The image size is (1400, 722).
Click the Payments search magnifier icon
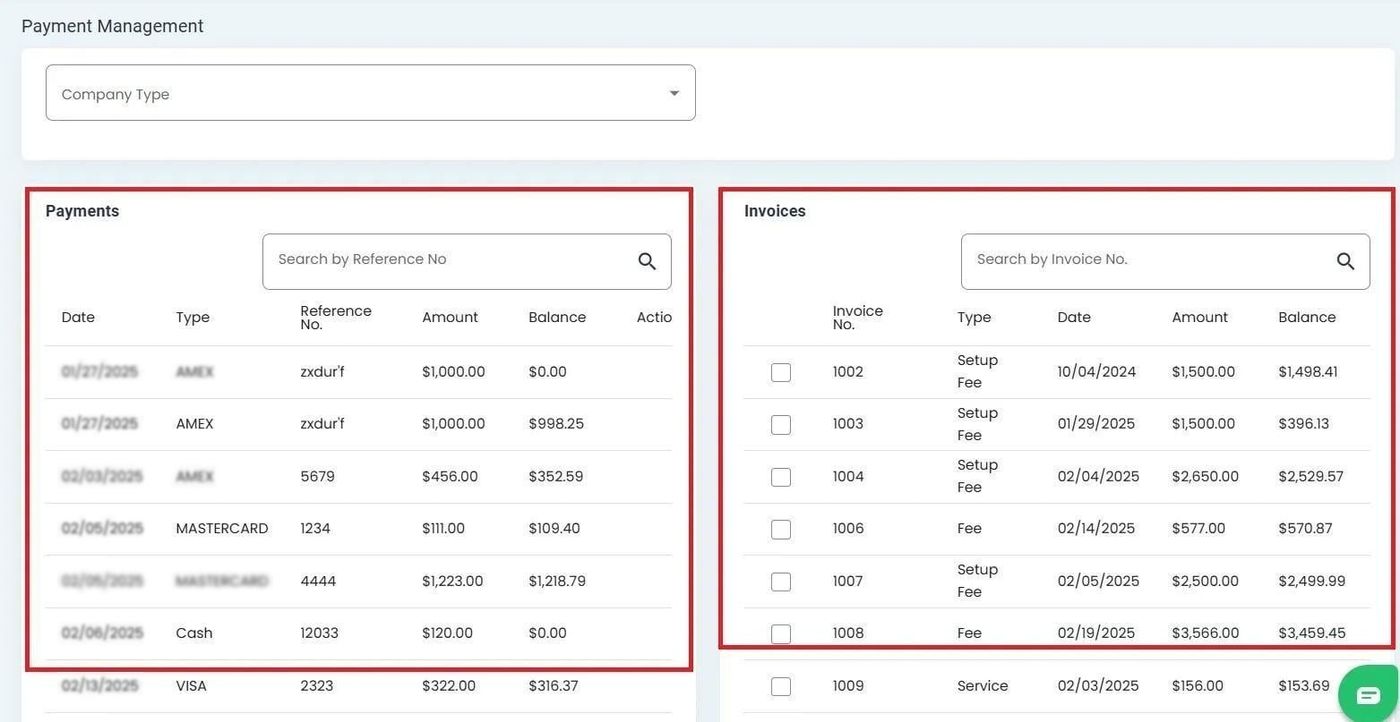pyautogui.click(x=647, y=261)
